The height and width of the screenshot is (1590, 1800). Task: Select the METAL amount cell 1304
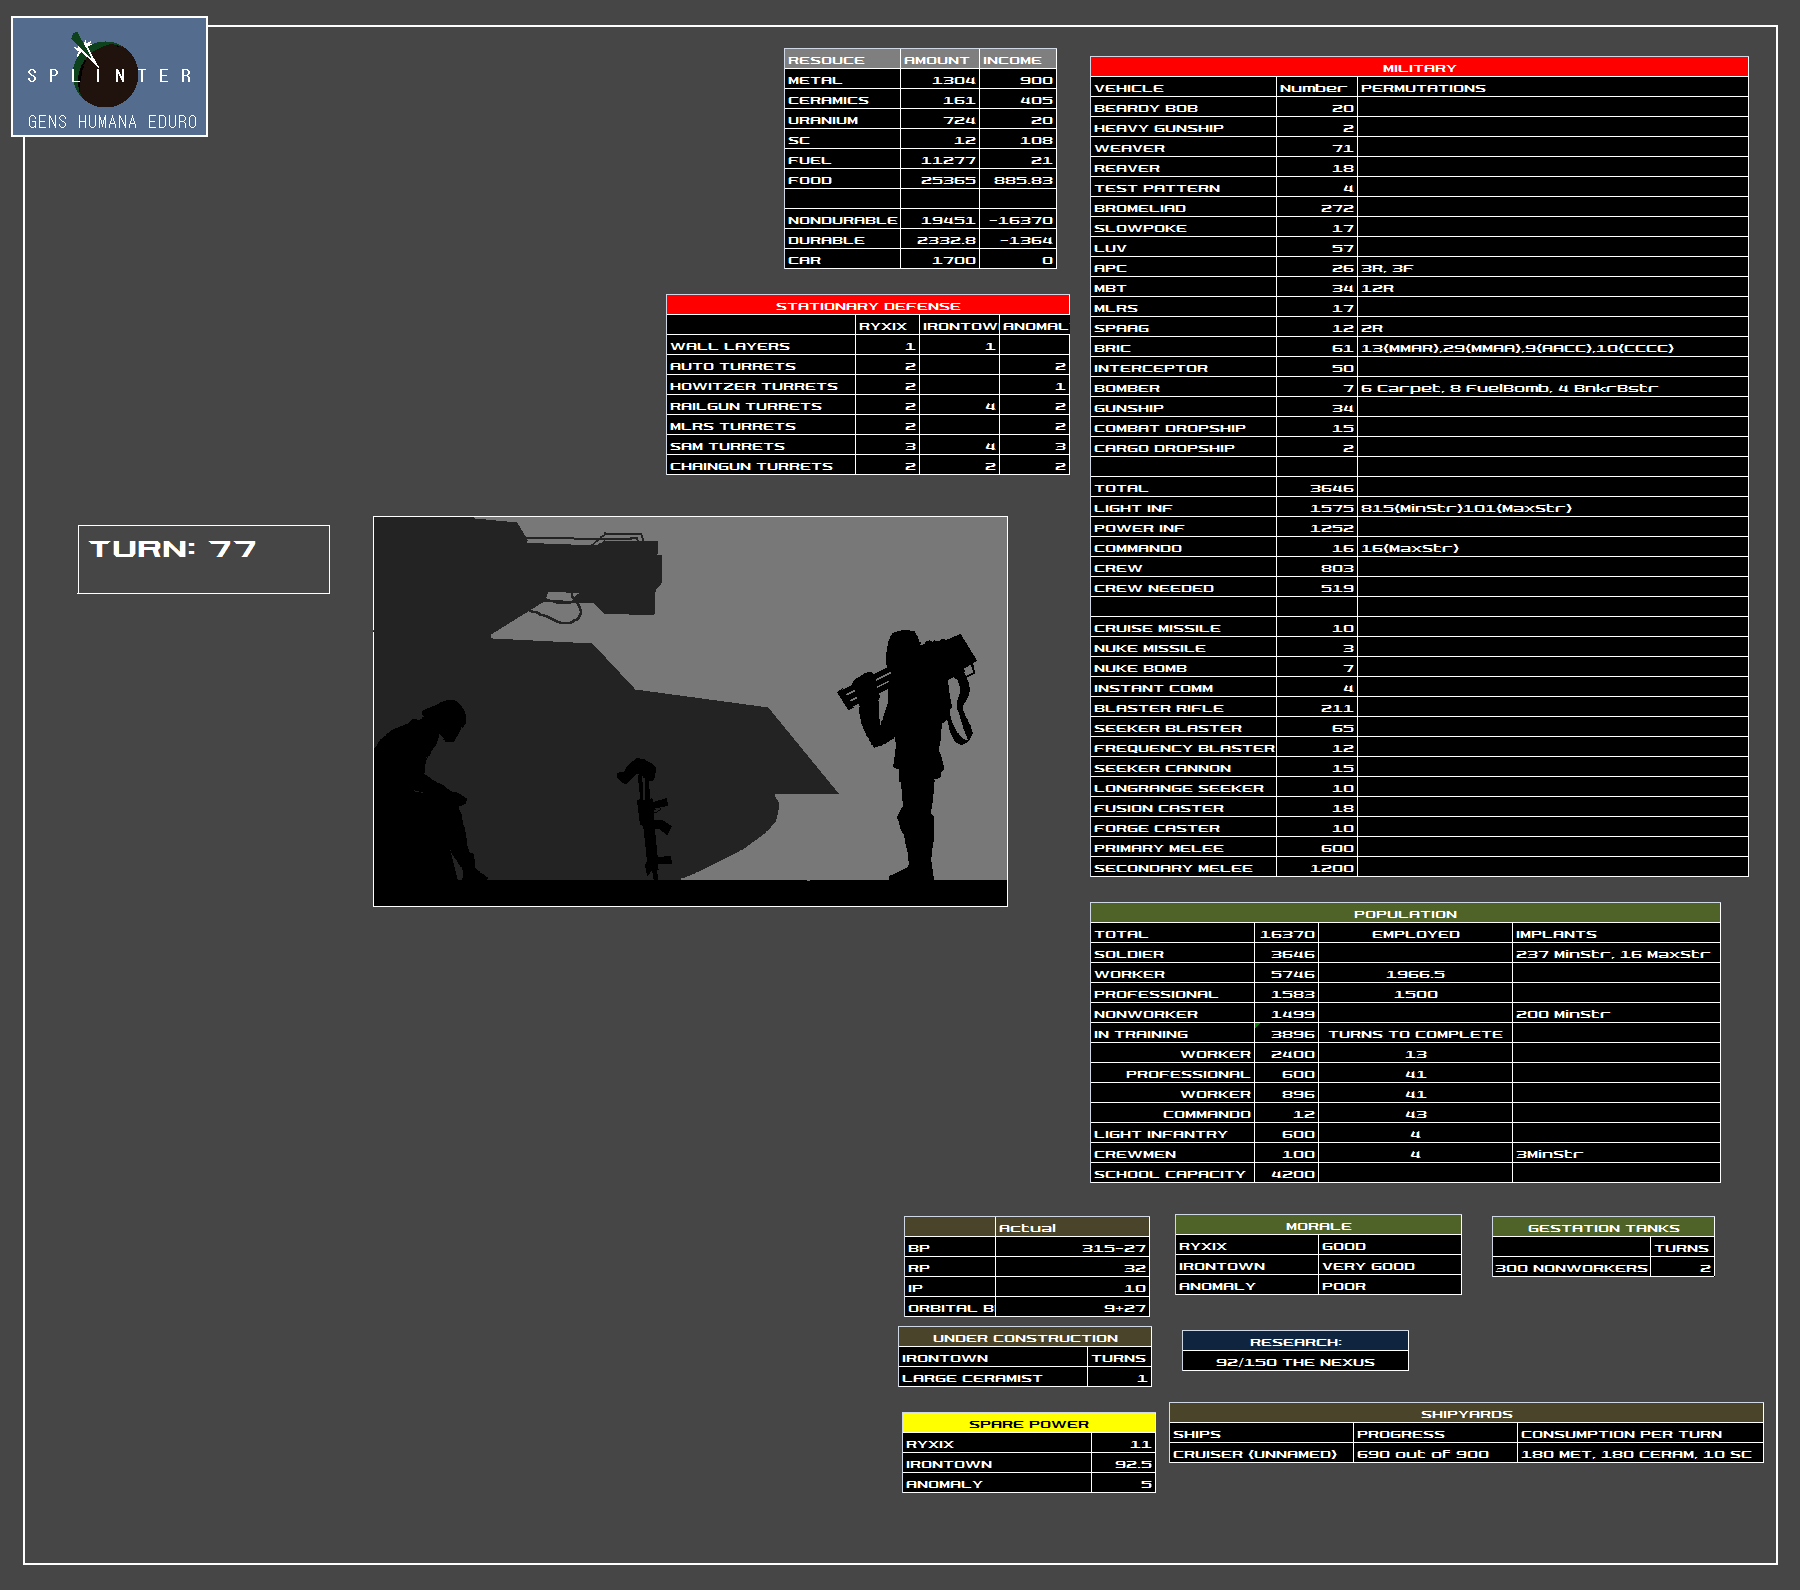point(940,81)
